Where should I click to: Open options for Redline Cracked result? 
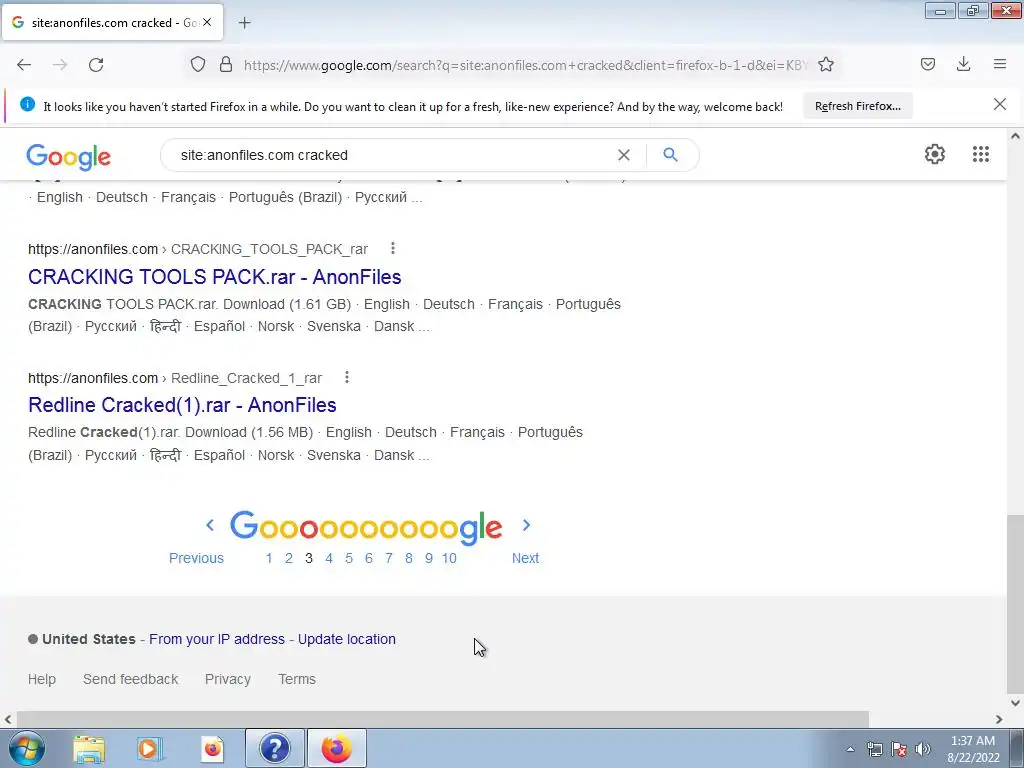pos(347,377)
